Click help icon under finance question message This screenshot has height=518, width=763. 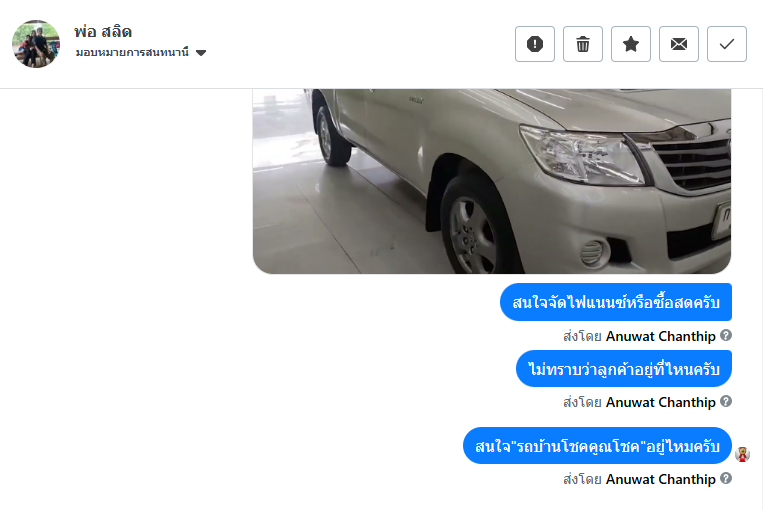coord(726,335)
